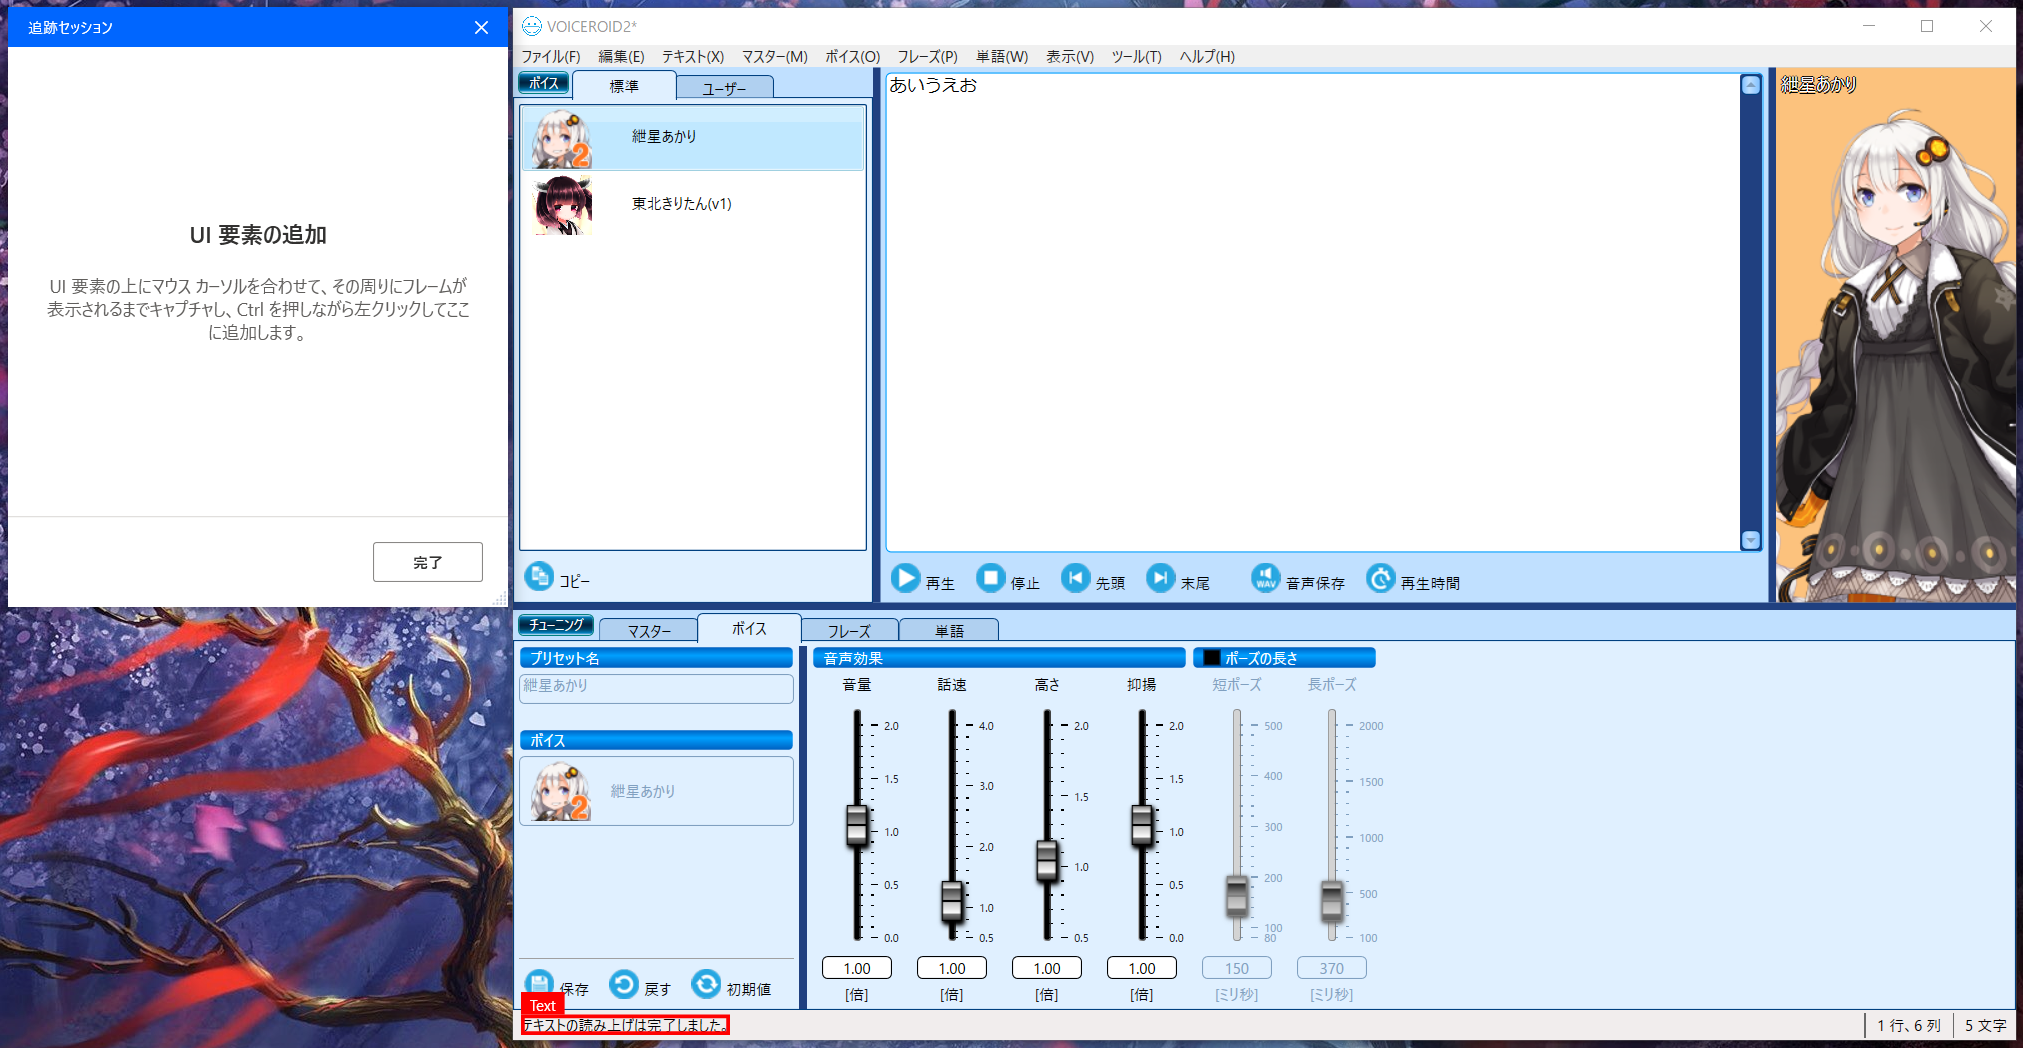Screen dimensions: 2023x1048
Task: Open the ツール(T) menu
Action: click(x=1136, y=57)
